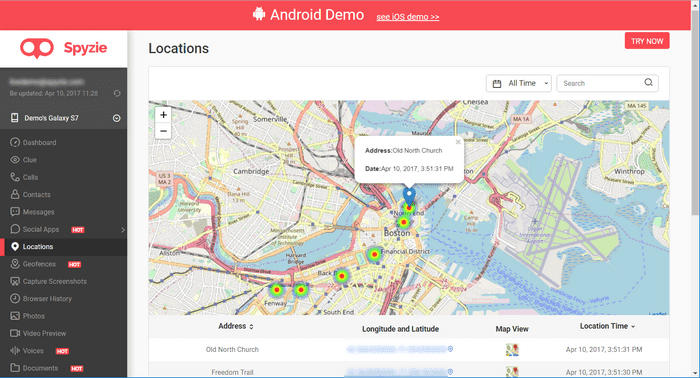
Task: Close the Old North Church map popup
Action: 458,142
